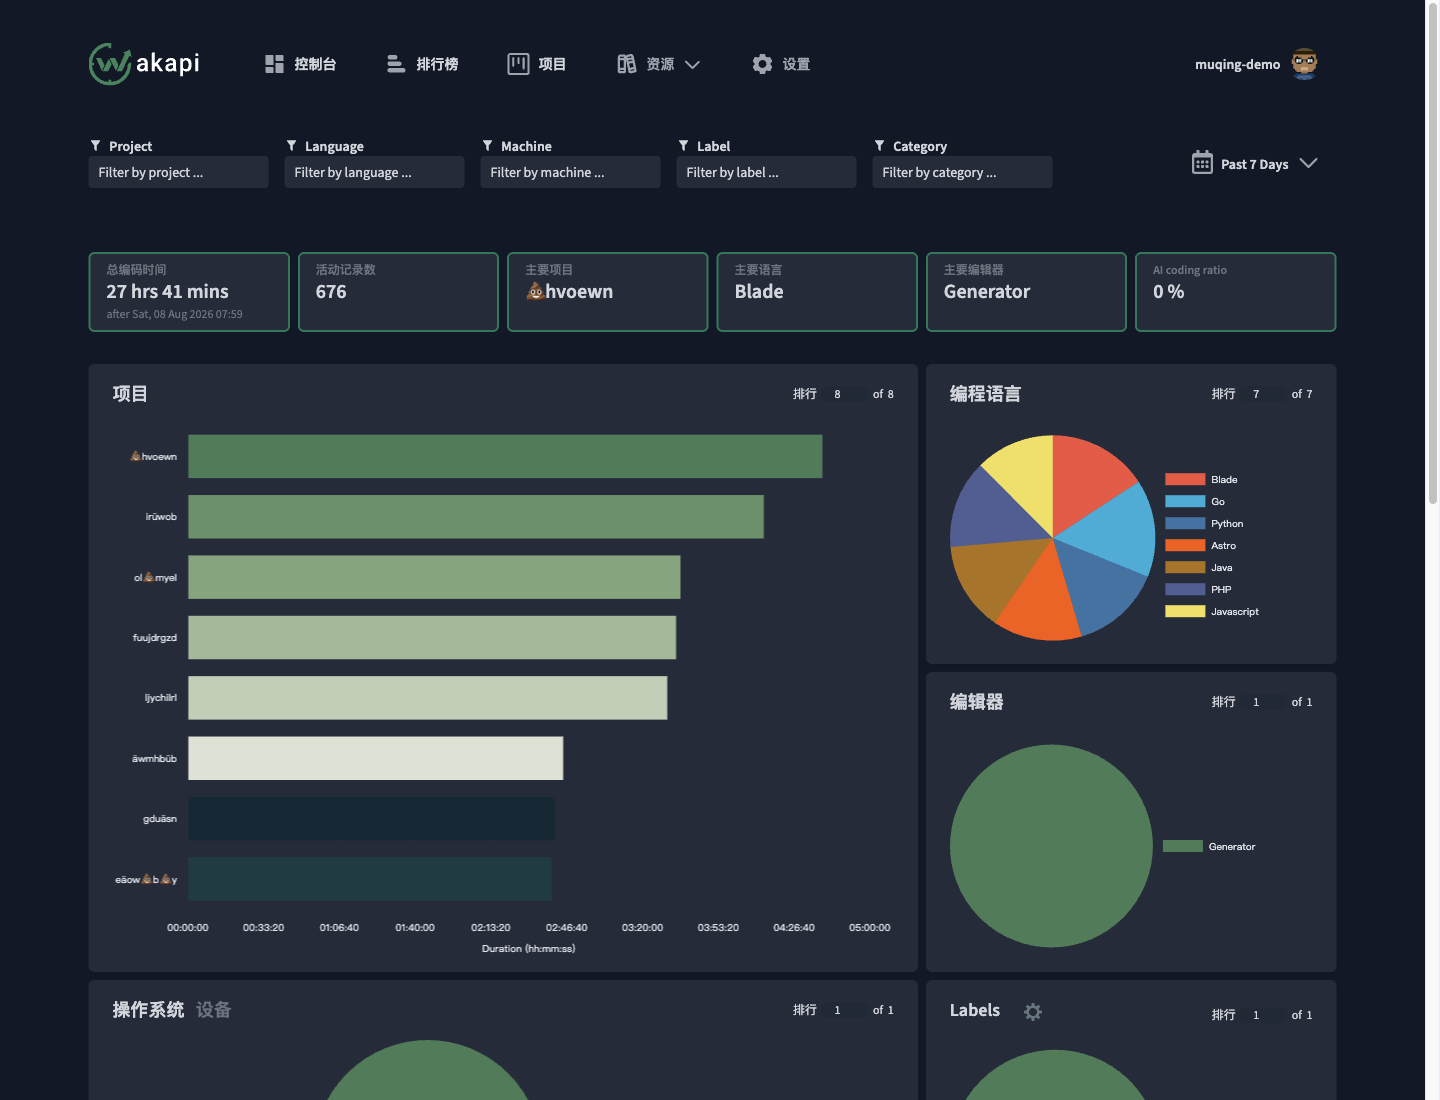Click the 编辑器 chart top-count input
Viewport: 1440px width, 1100px height.
[x=1266, y=702]
